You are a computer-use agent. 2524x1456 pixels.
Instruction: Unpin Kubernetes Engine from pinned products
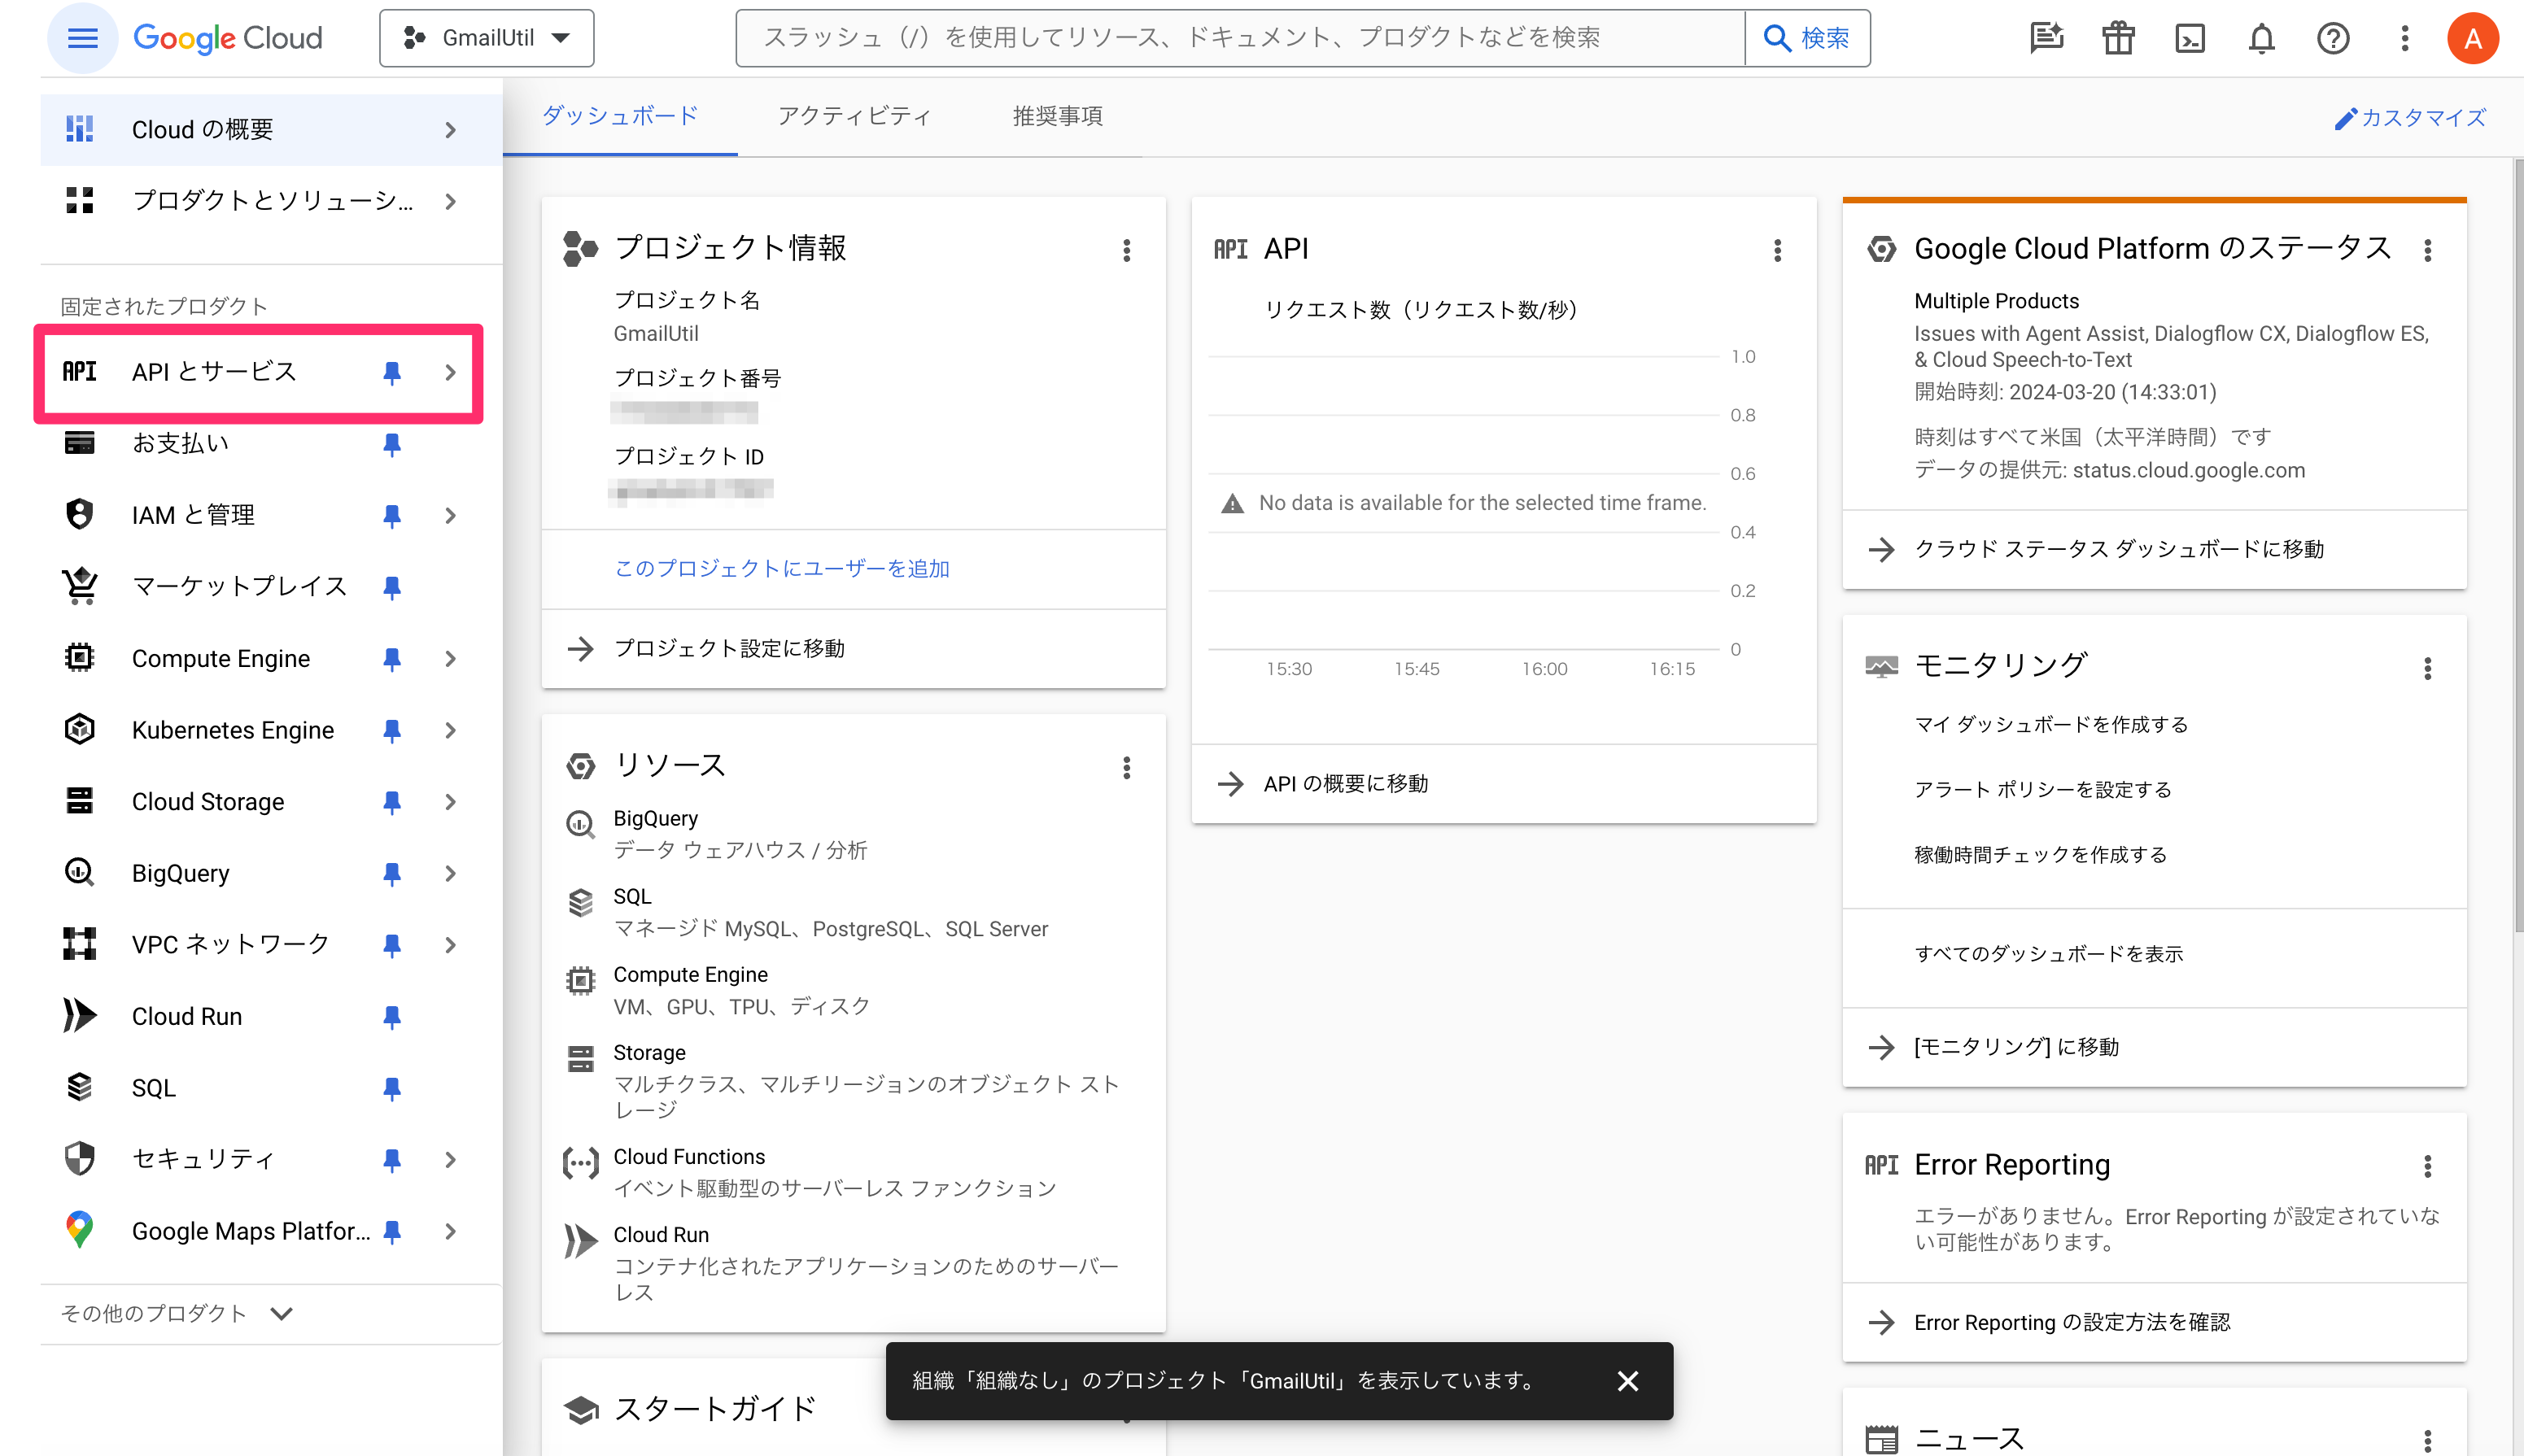click(x=392, y=730)
